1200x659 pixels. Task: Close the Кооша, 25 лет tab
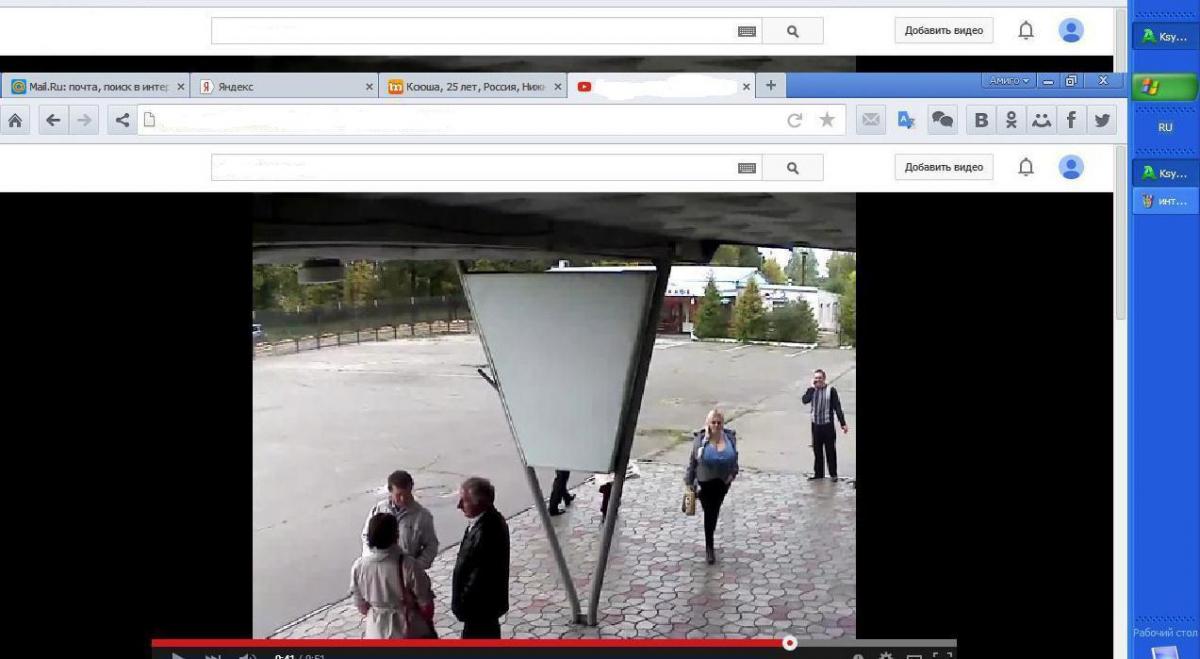pos(558,87)
